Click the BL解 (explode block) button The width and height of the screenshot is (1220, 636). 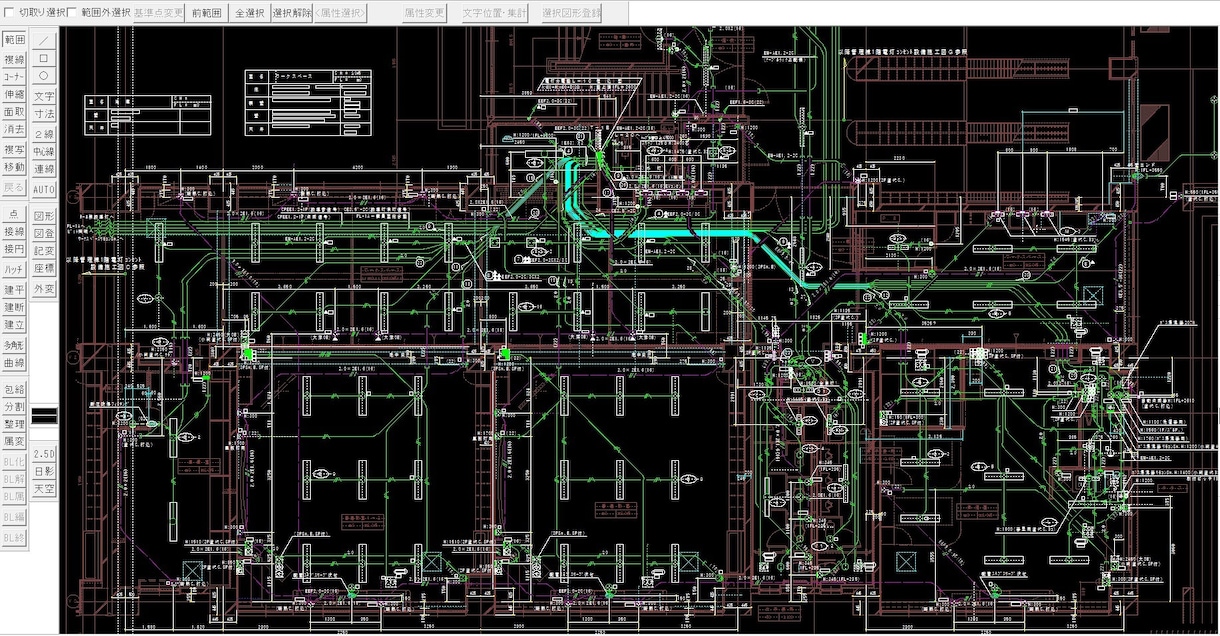tap(14, 480)
